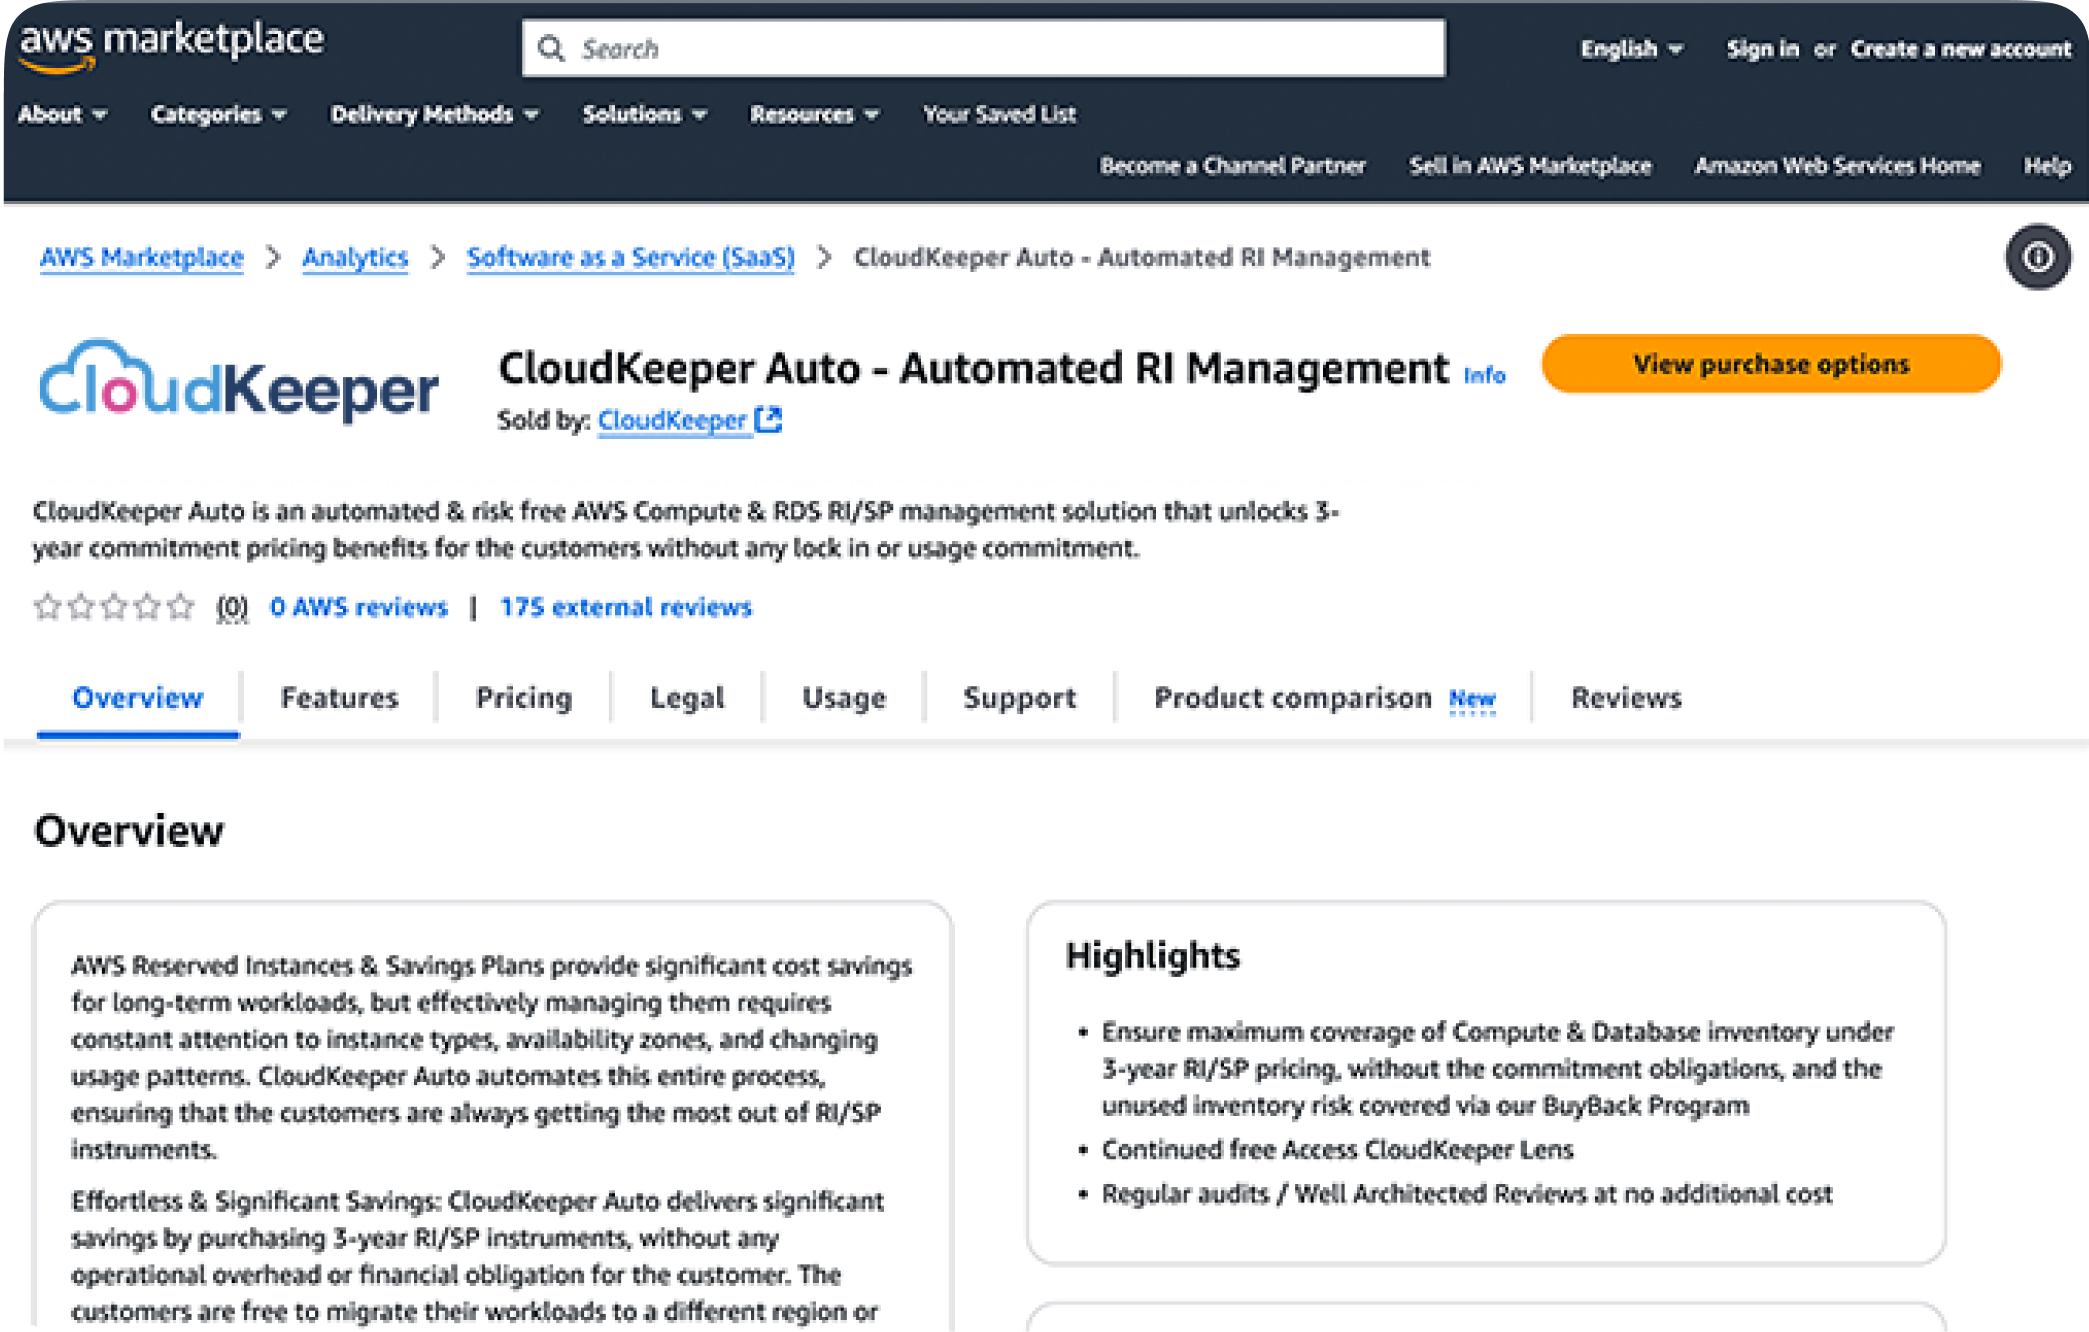Screen dimensions: 2089x1332
Task: Click View purchase options button
Action: click(x=1770, y=364)
